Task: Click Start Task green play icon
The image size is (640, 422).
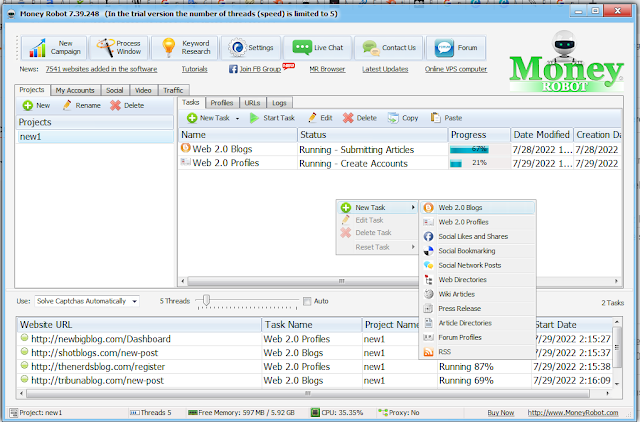Action: point(254,118)
